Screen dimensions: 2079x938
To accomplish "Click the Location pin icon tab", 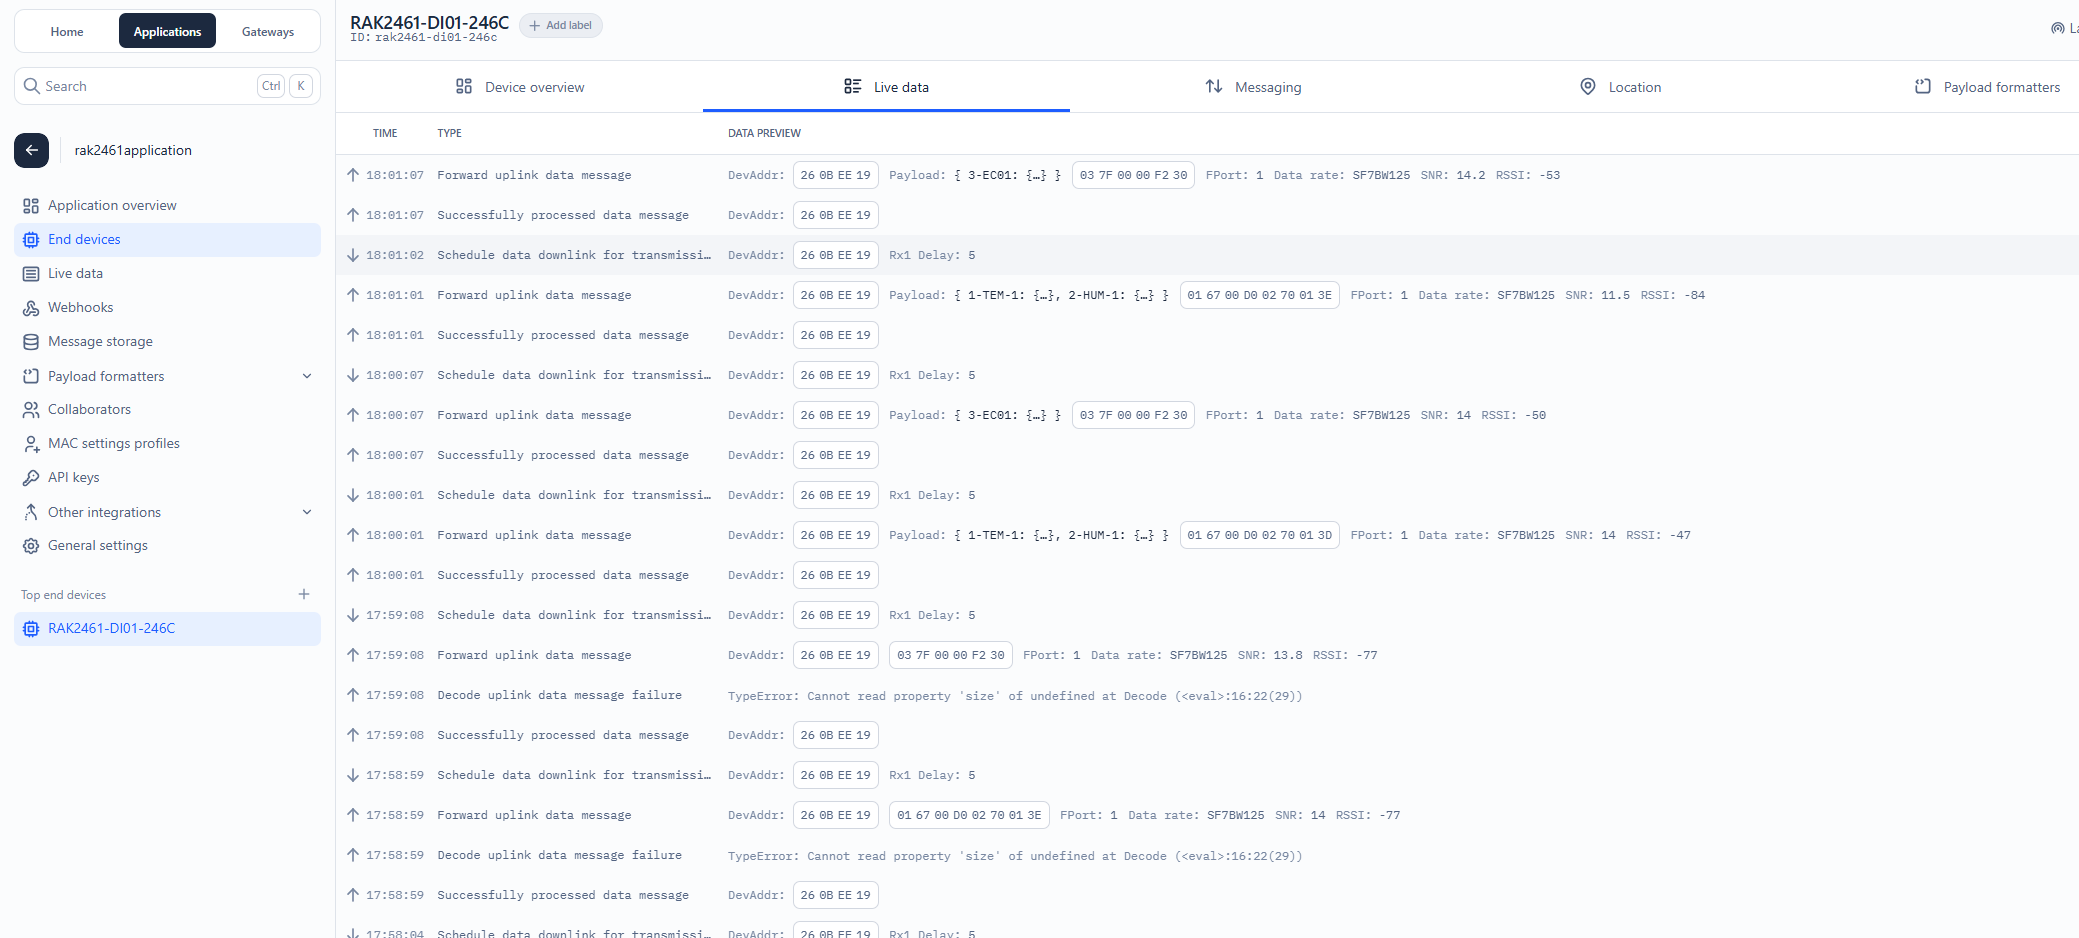I will (x=1587, y=87).
